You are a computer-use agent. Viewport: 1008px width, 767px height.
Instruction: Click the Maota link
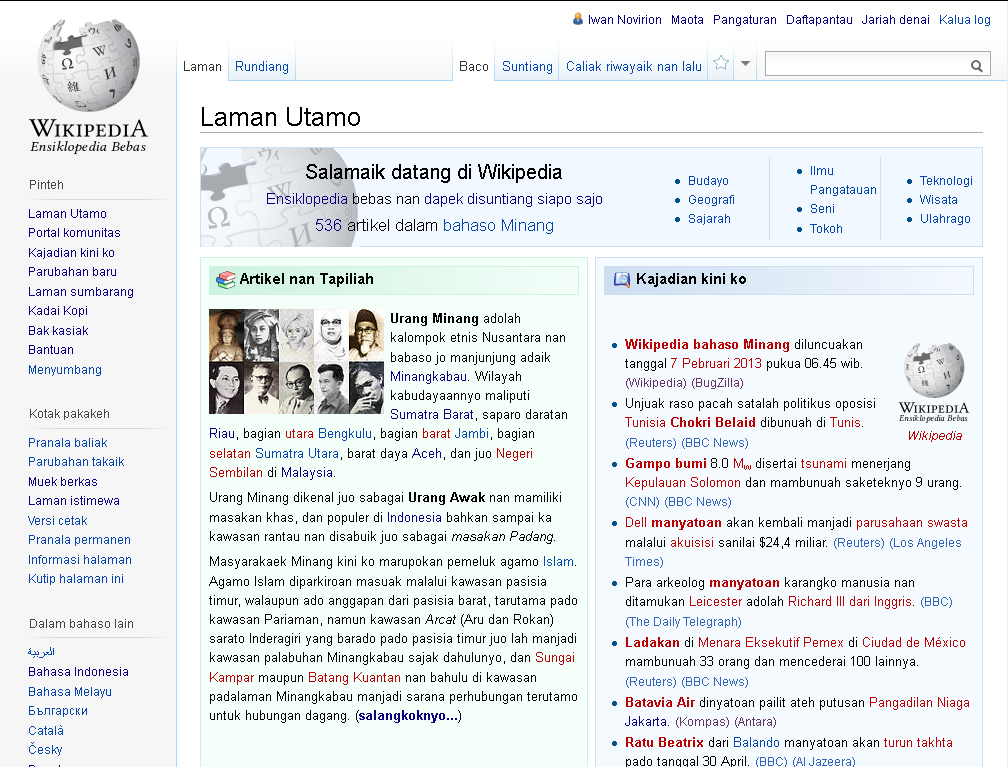[687, 19]
